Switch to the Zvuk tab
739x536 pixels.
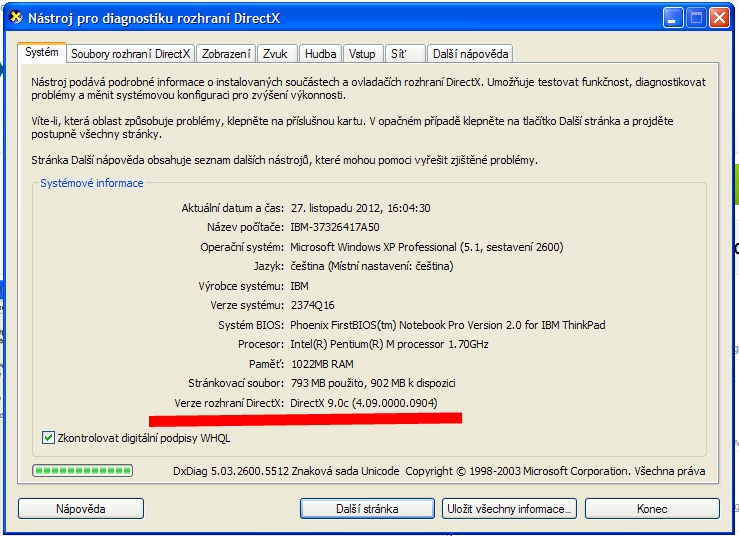point(278,54)
